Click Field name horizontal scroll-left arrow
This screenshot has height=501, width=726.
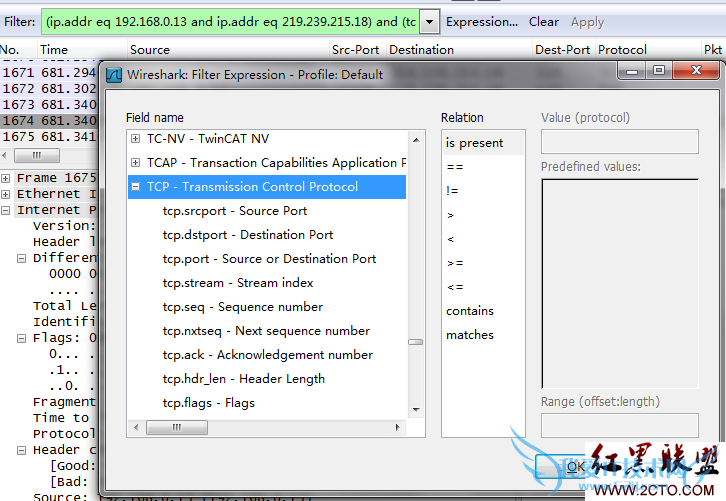136,427
